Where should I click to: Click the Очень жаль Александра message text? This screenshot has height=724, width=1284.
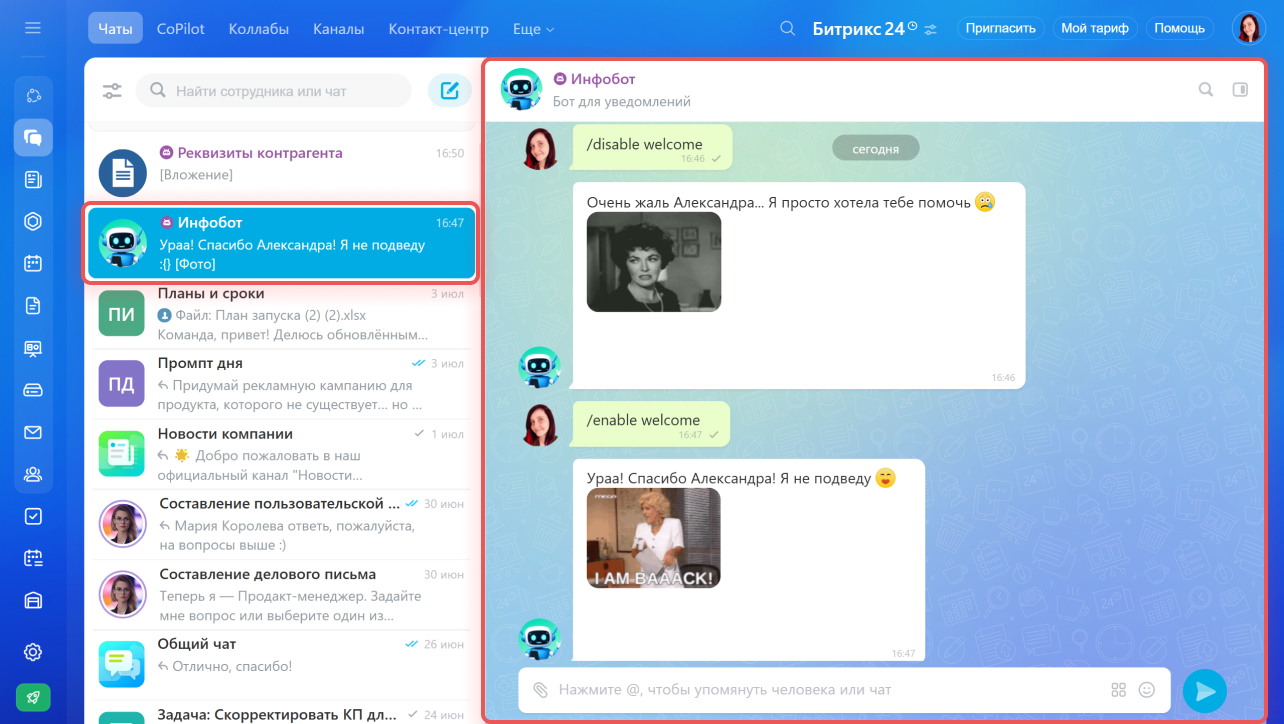(779, 202)
